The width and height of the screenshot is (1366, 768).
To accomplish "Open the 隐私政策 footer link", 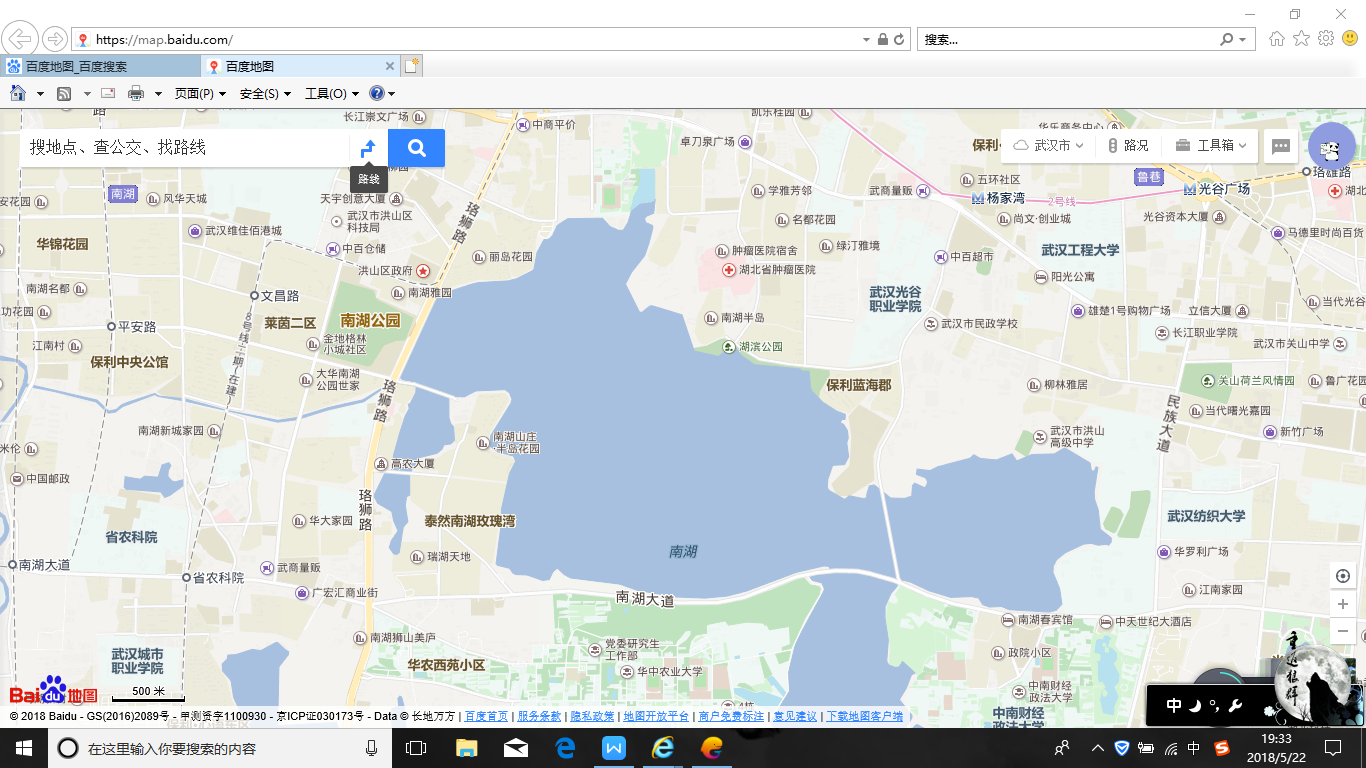I will tap(592, 716).
